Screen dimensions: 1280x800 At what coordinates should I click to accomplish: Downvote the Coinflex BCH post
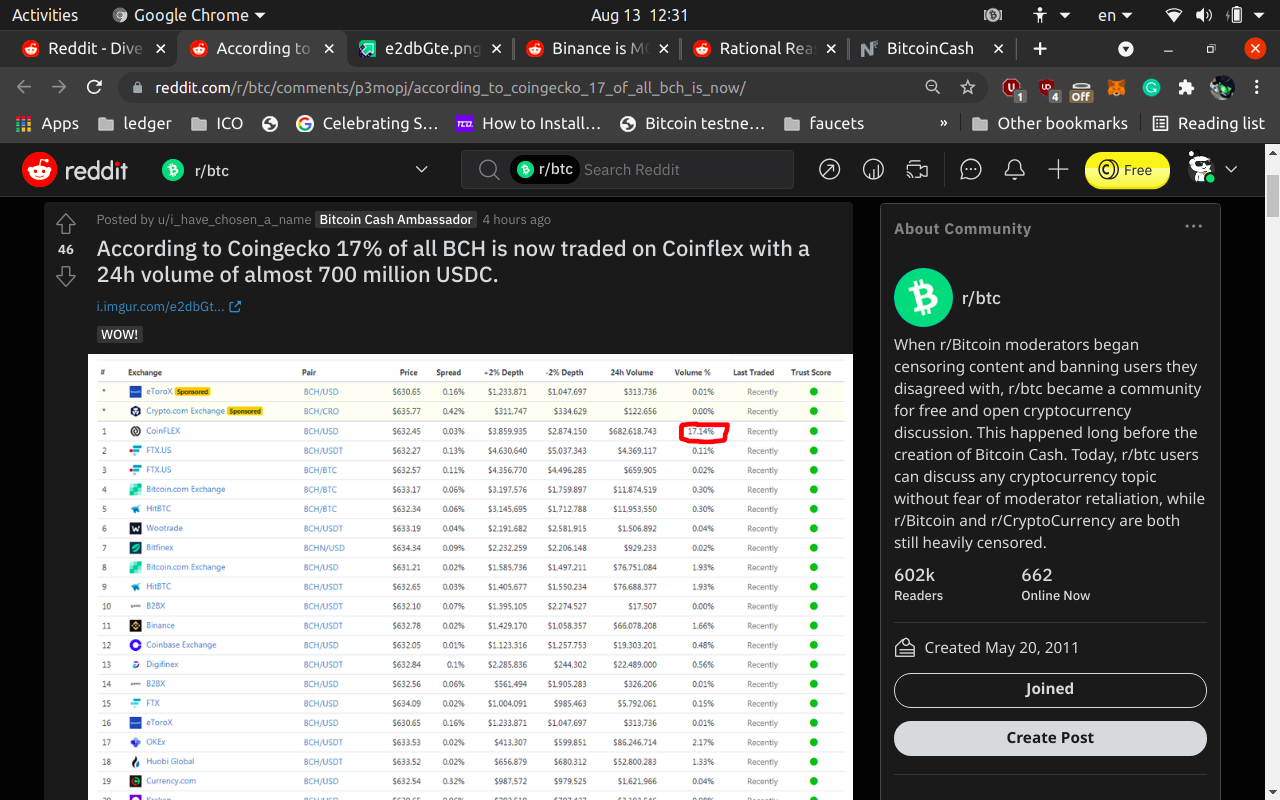[66, 276]
